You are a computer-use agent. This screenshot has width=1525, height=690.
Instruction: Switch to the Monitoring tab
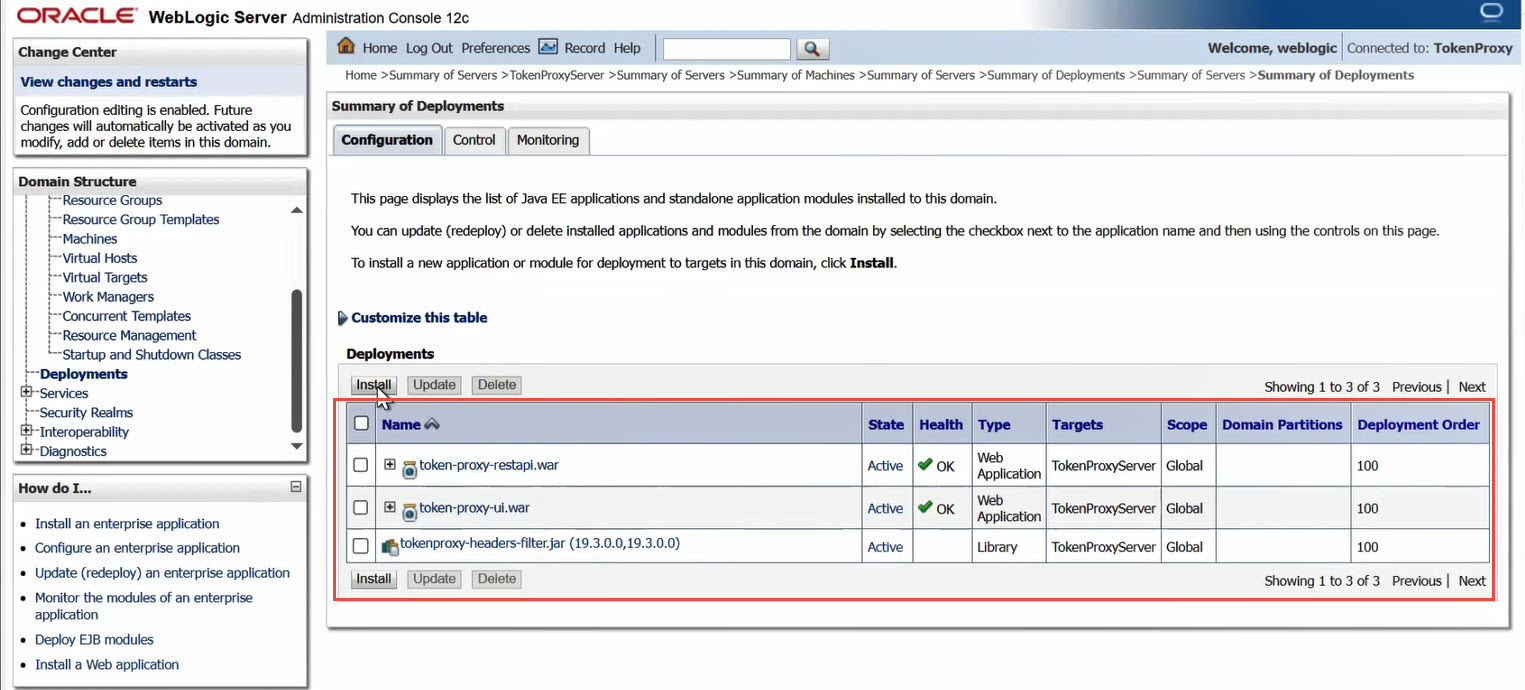pos(548,140)
